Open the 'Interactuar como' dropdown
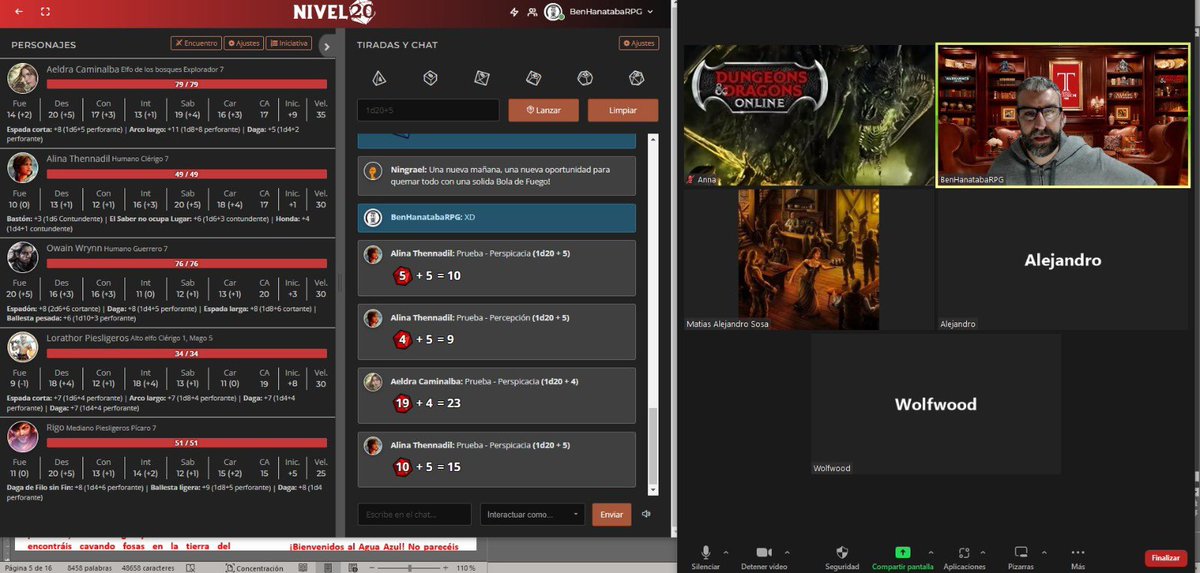 click(532, 514)
